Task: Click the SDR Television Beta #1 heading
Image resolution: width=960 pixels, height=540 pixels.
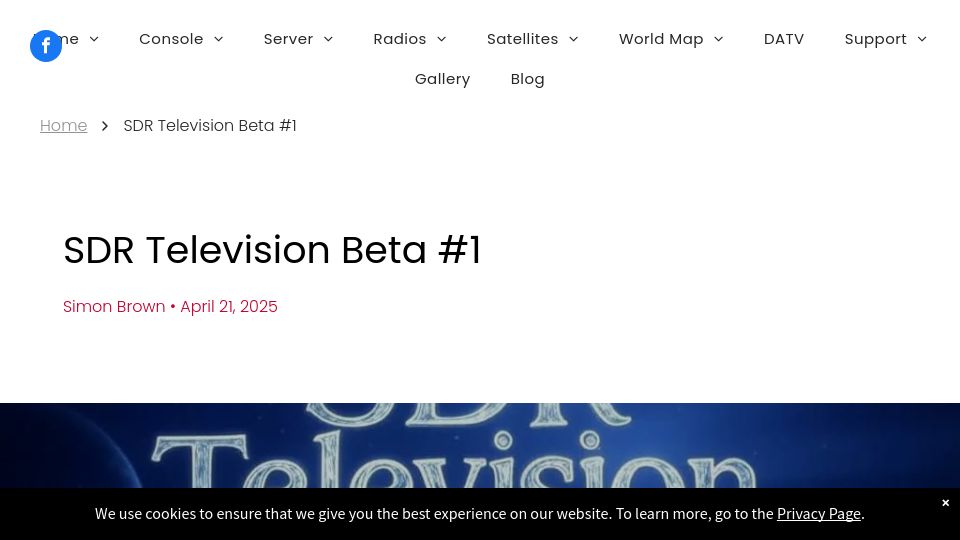Action: 272,250
